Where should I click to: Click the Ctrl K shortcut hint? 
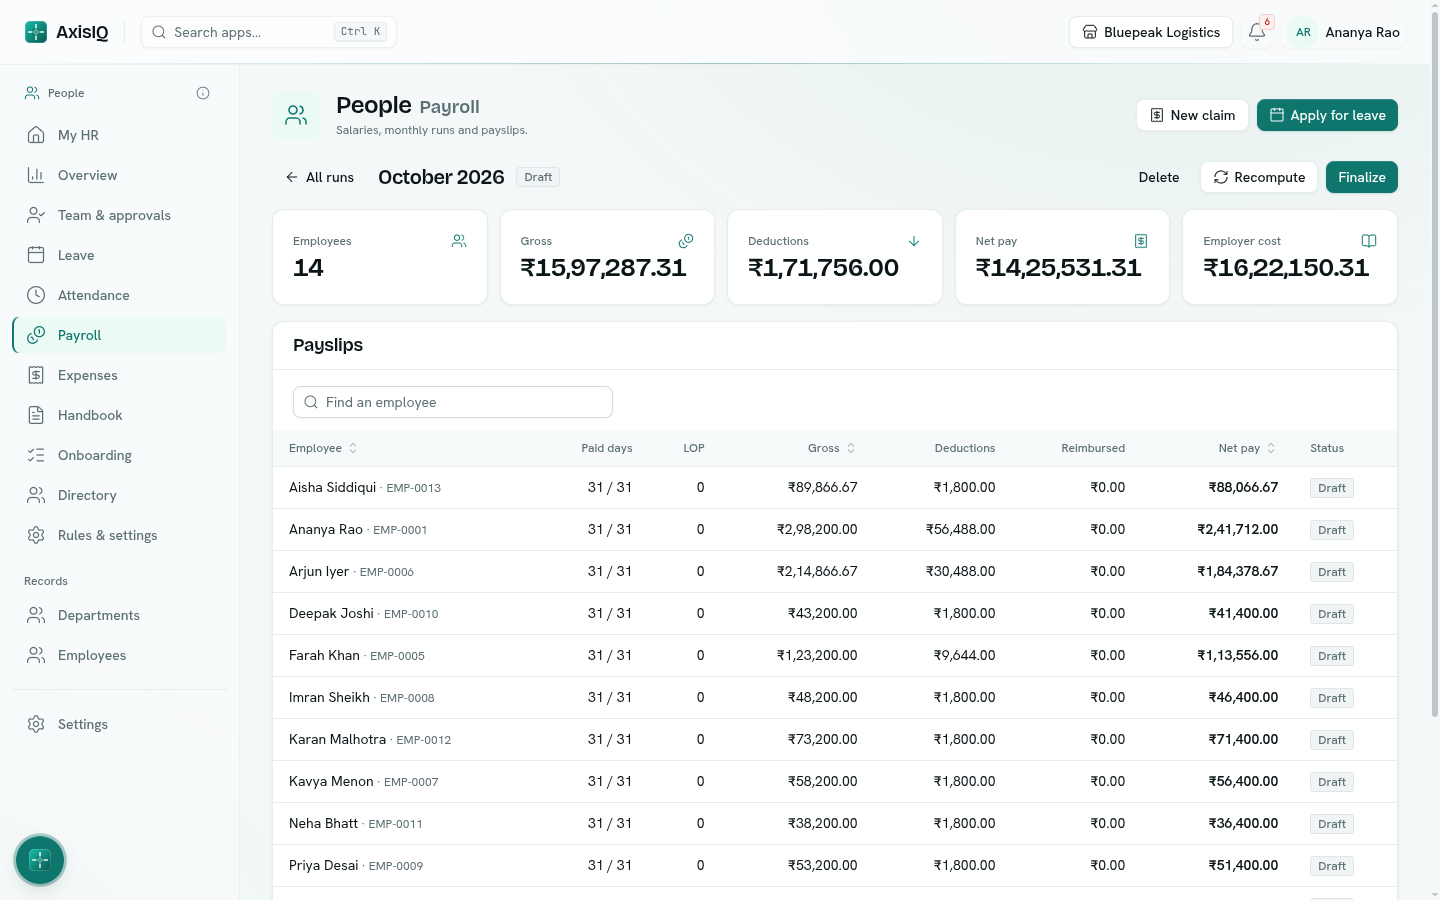click(x=360, y=32)
